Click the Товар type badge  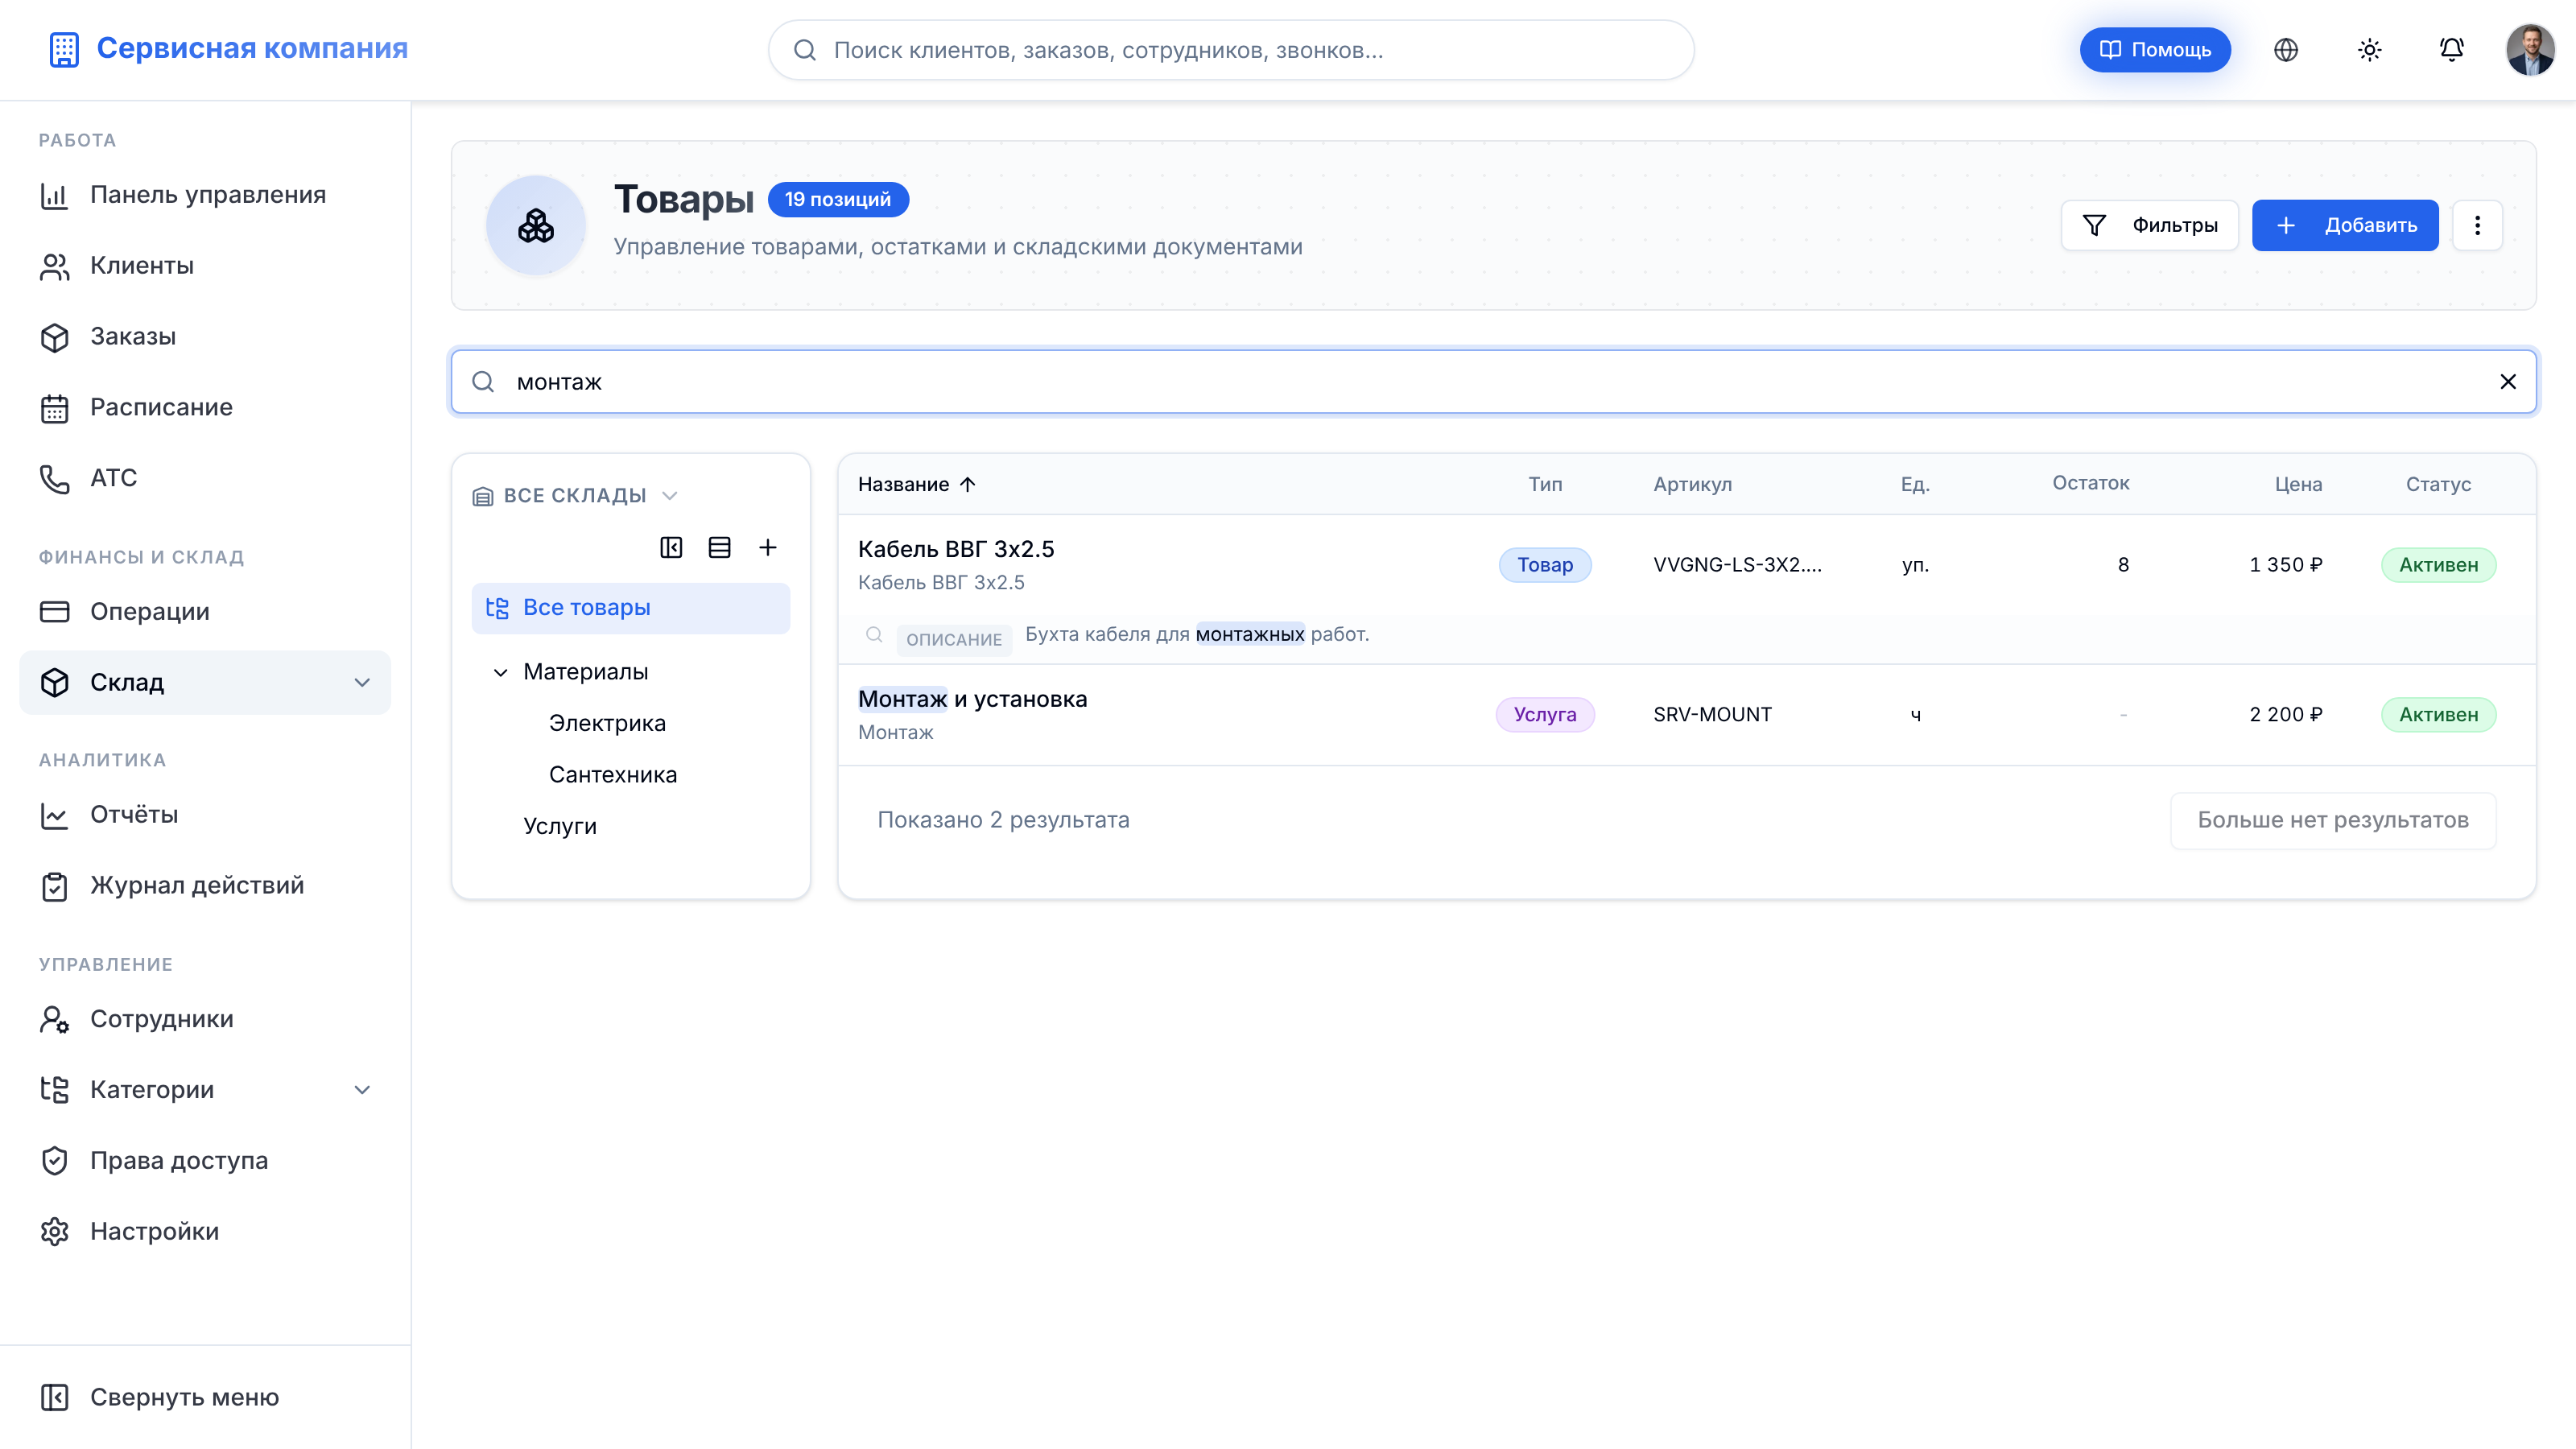(x=1545, y=565)
